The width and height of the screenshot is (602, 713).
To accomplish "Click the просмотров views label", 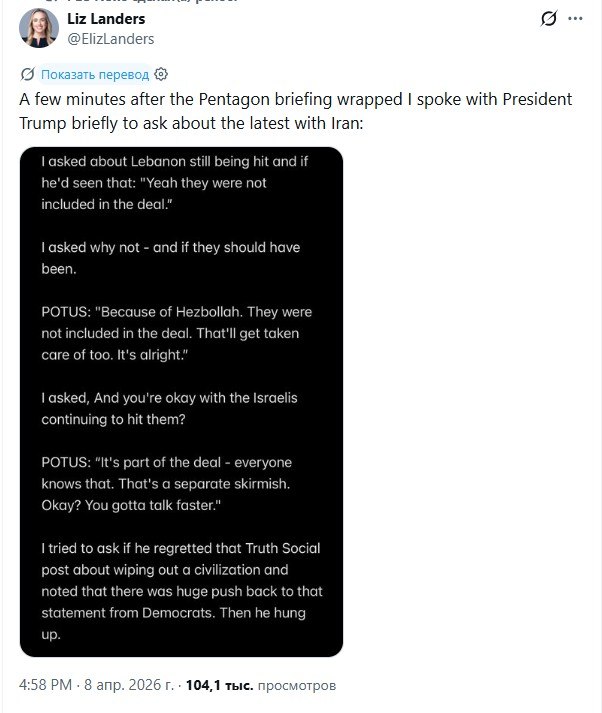I will (x=297, y=686).
